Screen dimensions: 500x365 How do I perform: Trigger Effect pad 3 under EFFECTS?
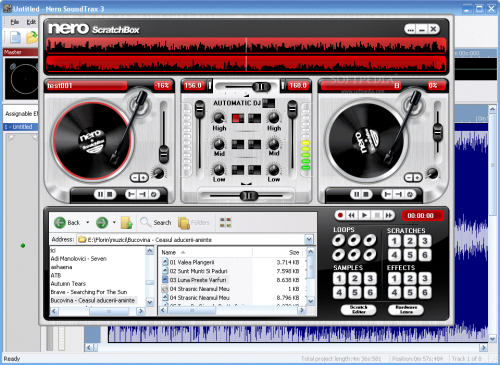[425, 278]
